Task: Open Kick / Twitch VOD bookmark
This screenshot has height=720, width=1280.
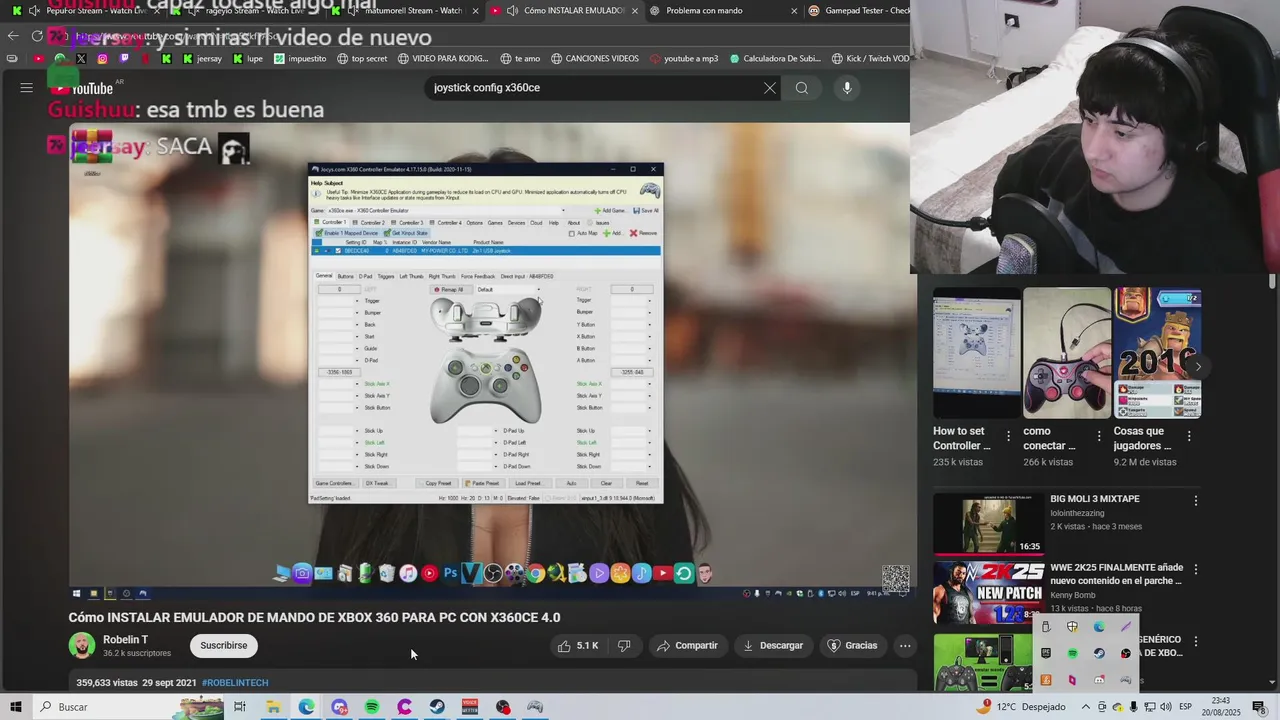Action: click(x=870, y=59)
